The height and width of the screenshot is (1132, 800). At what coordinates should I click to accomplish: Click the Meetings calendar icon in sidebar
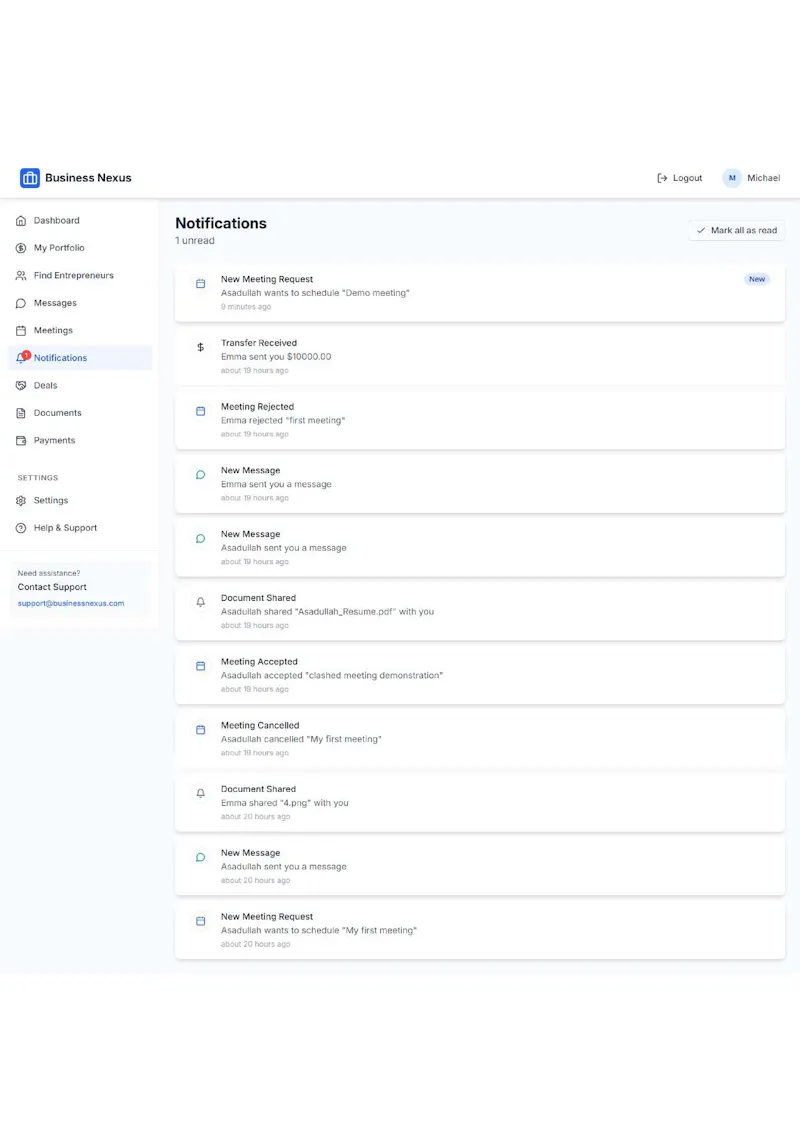coord(21,331)
